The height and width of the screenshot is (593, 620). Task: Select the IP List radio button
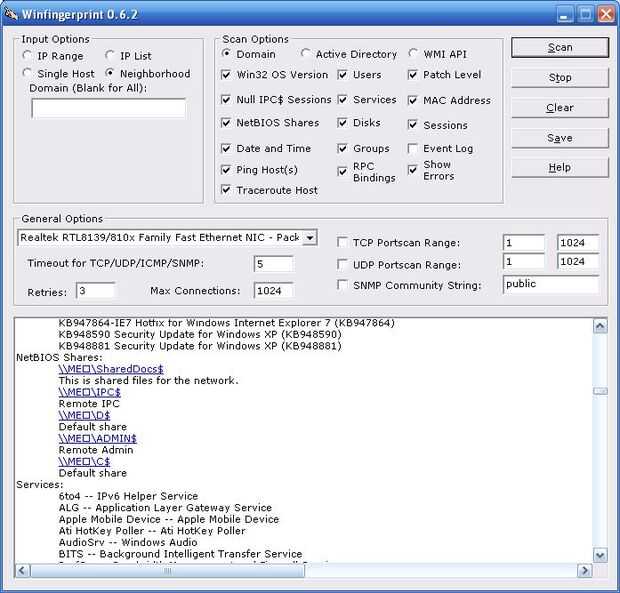[110, 55]
